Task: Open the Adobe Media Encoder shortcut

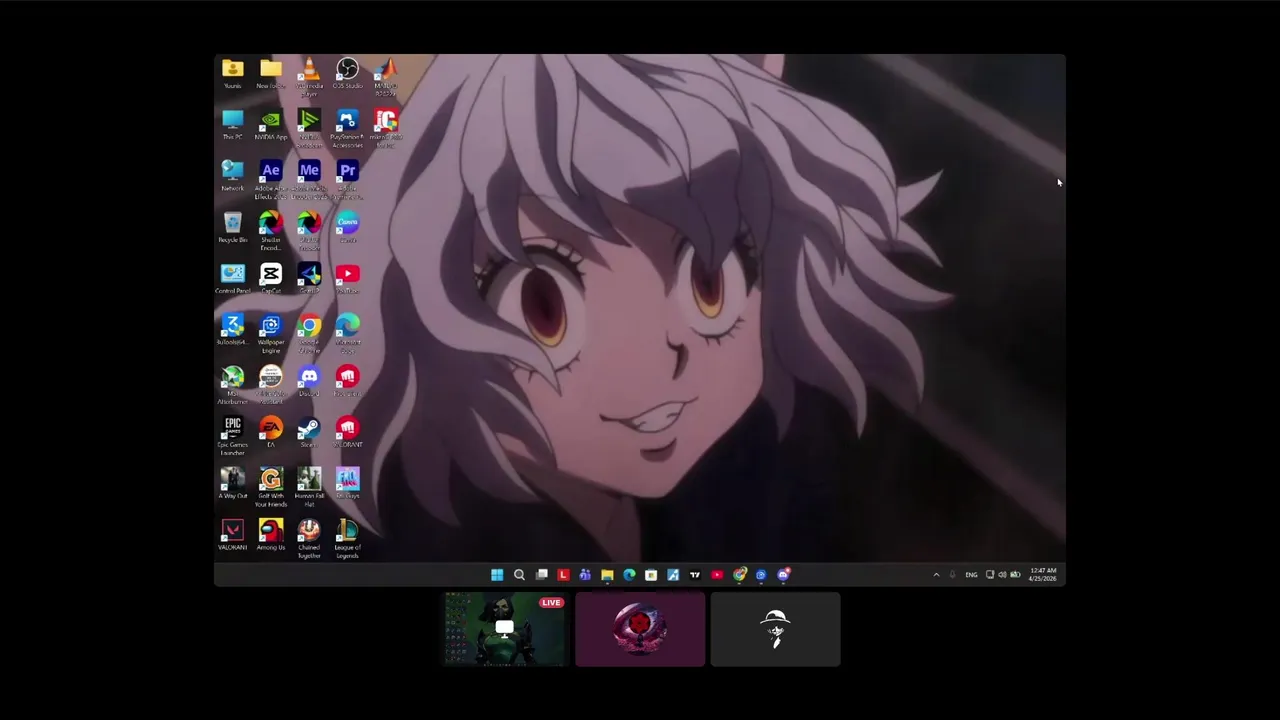Action: [309, 178]
